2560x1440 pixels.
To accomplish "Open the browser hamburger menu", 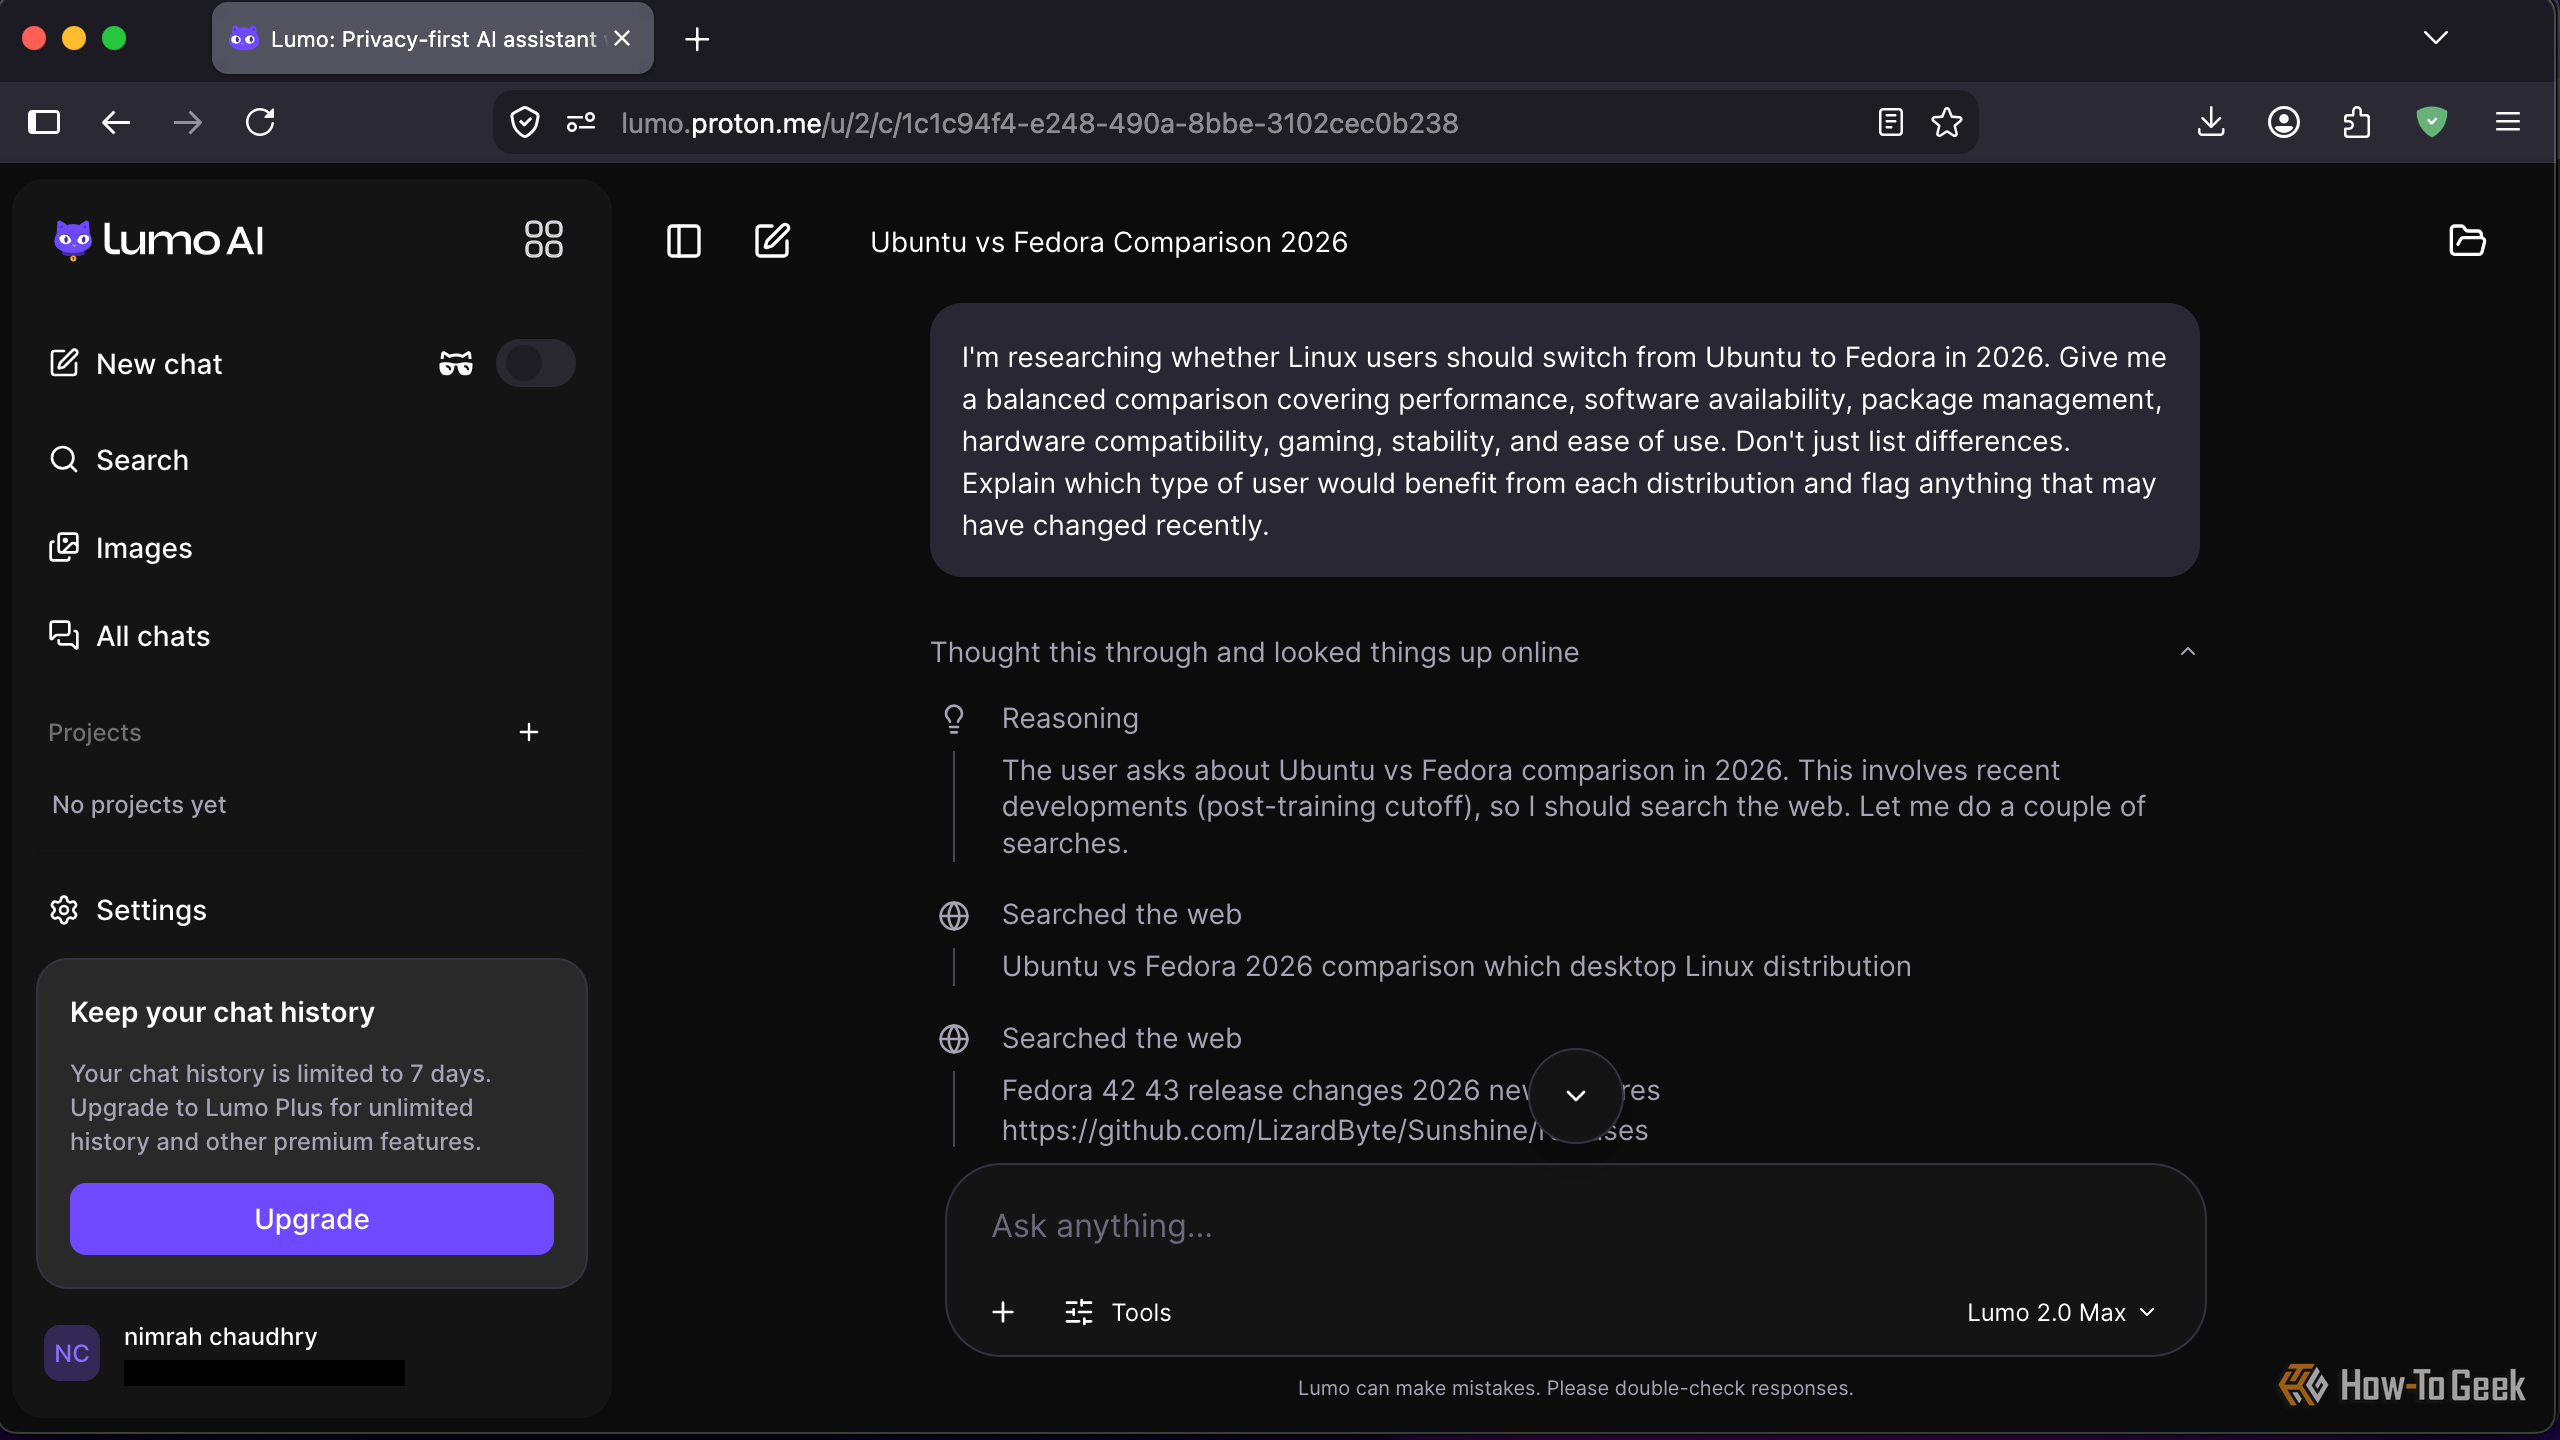I will 2508,122.
